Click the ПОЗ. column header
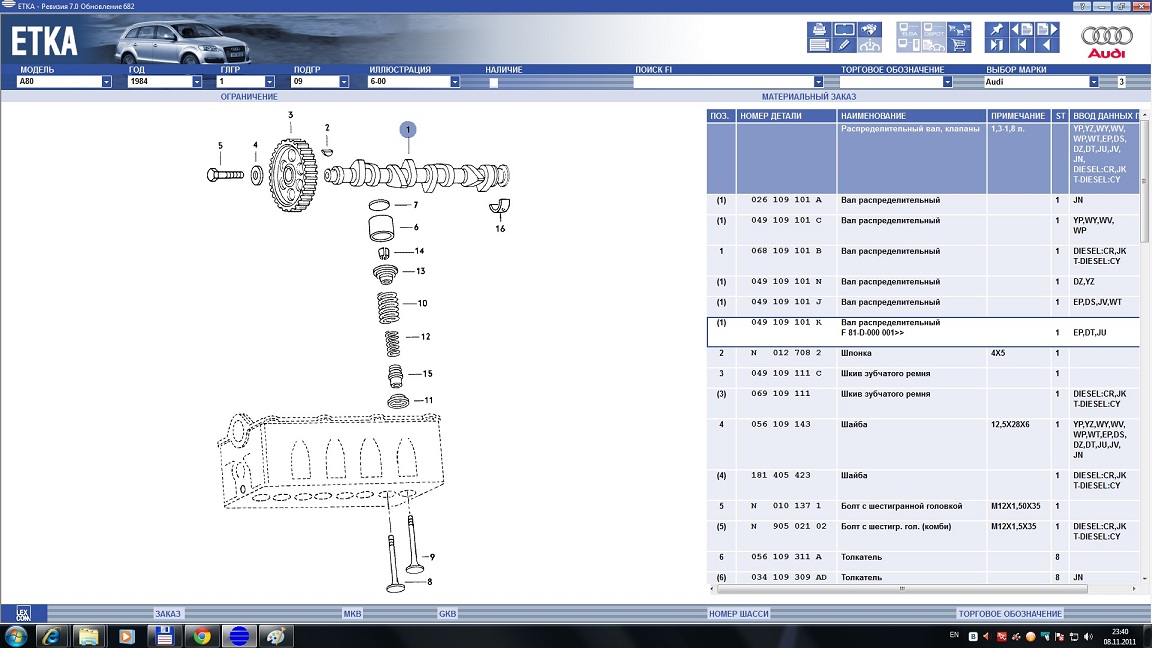This screenshot has height=648, width=1152. [721, 116]
